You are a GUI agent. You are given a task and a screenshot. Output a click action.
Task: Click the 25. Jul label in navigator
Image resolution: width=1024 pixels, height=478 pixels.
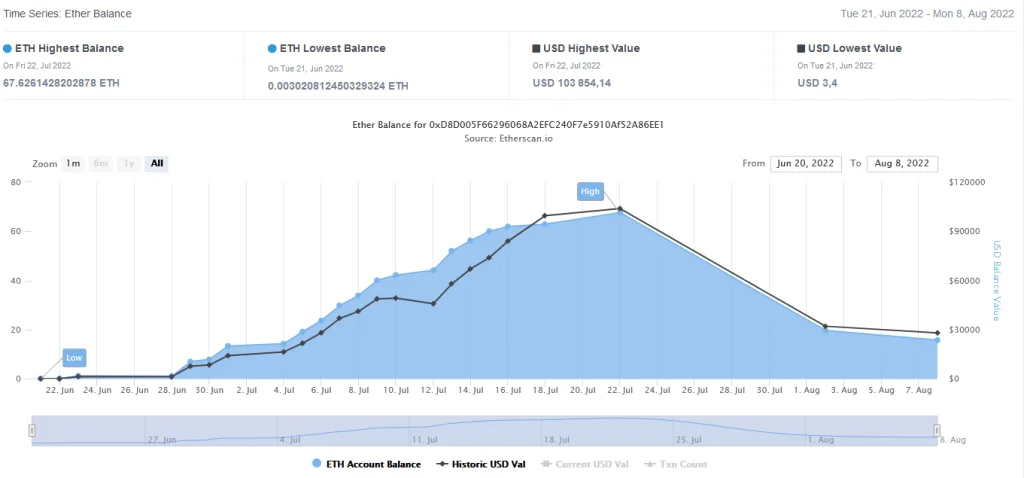tap(688, 440)
